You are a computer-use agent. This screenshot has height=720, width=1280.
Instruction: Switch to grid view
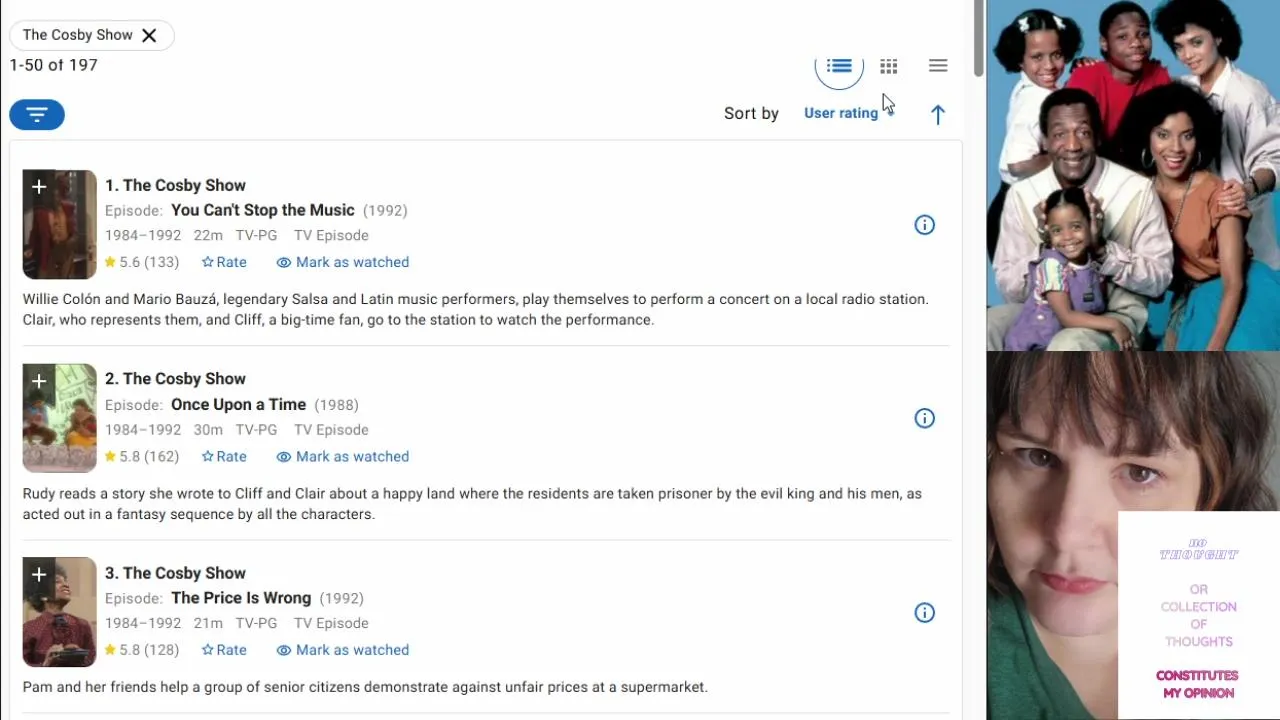[889, 66]
